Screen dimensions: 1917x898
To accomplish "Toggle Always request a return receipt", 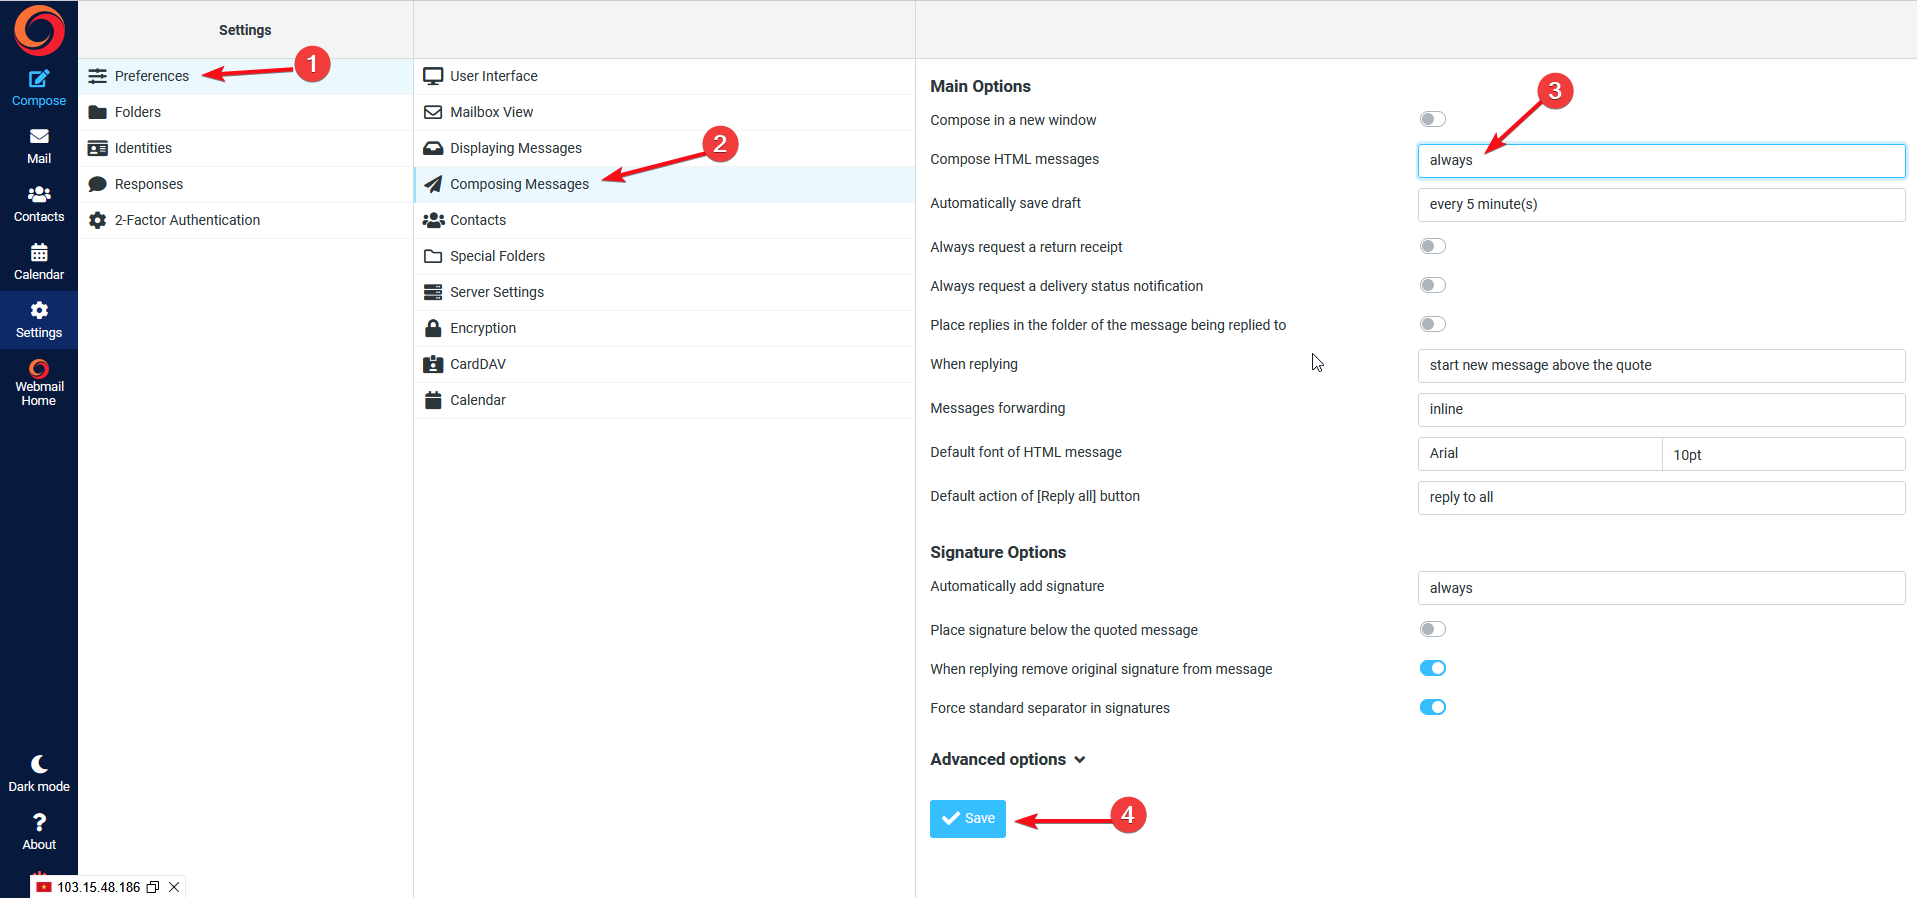I will [1432, 247].
